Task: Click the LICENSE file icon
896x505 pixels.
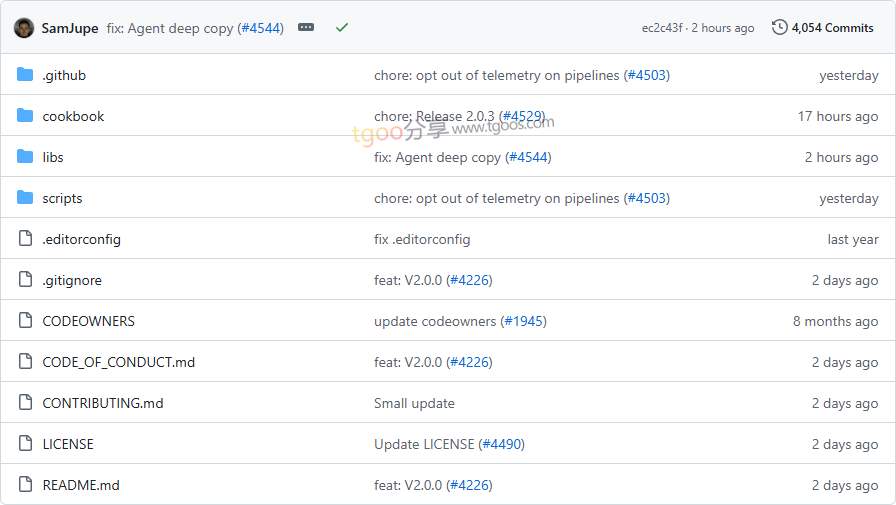Action: coord(25,443)
